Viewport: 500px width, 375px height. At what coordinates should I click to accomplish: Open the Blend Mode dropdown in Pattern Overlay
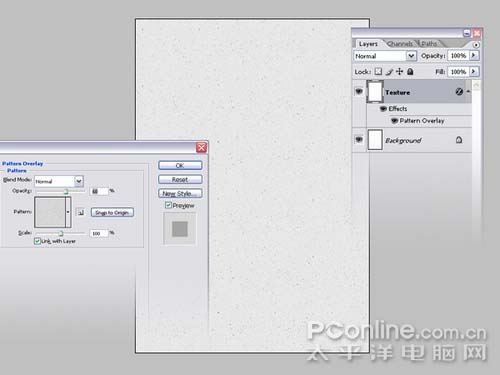click(59, 181)
